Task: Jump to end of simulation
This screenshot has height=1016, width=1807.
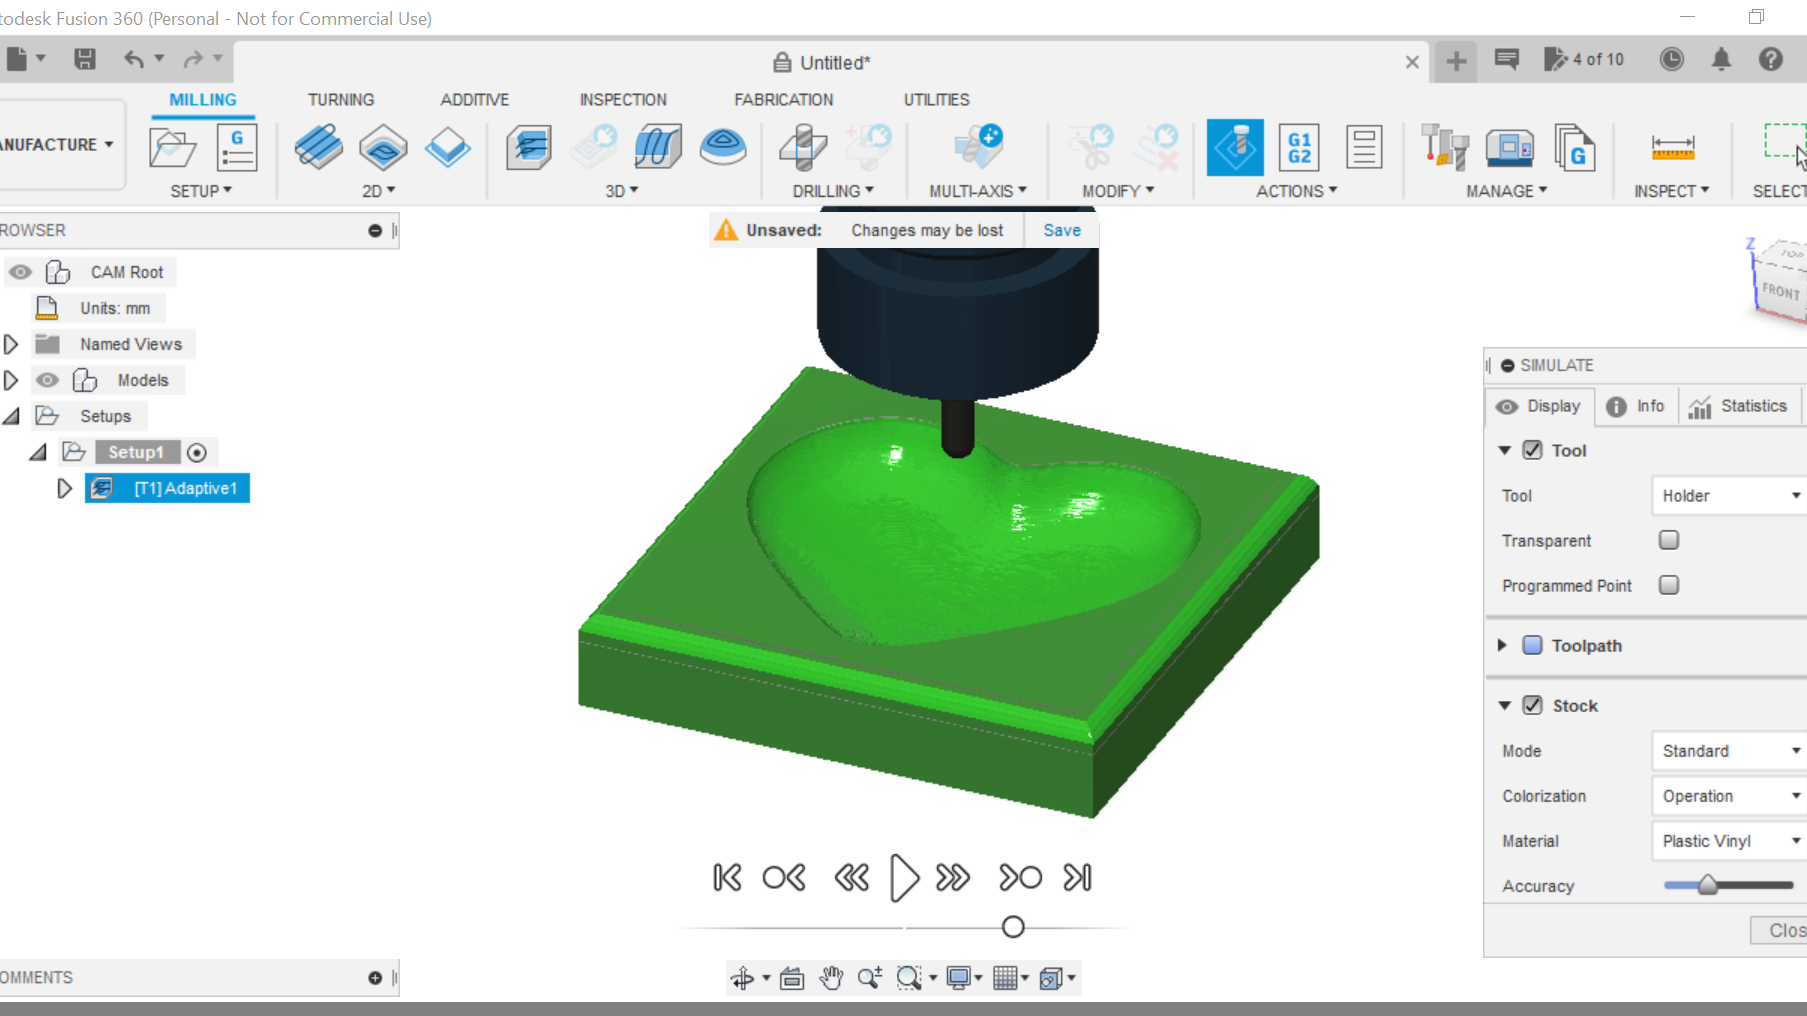Action: [1077, 878]
